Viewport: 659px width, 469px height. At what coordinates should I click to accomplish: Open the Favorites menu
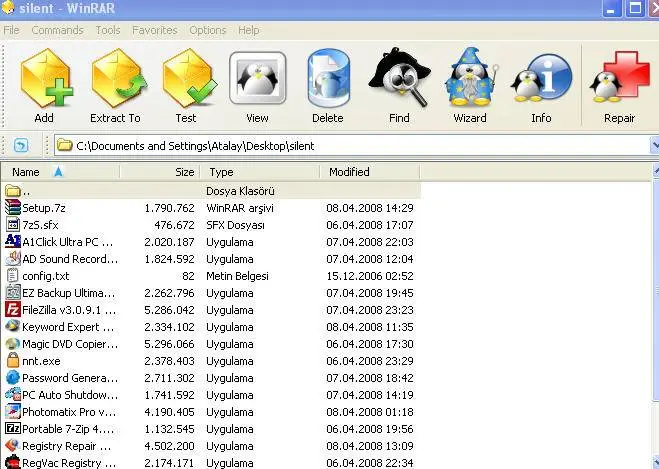coord(155,30)
